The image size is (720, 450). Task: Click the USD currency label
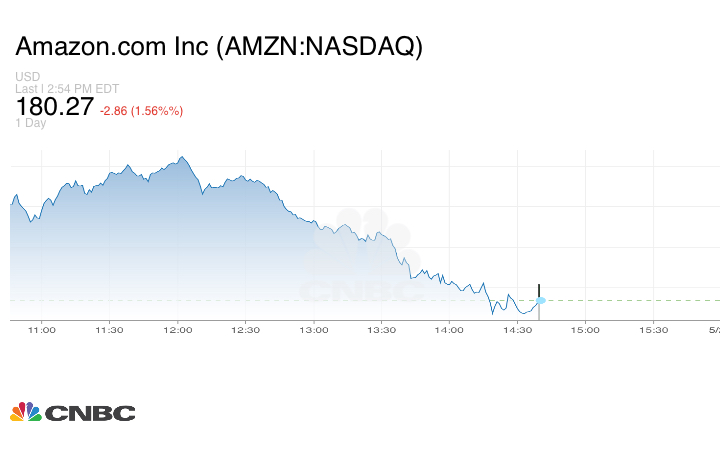[26, 77]
